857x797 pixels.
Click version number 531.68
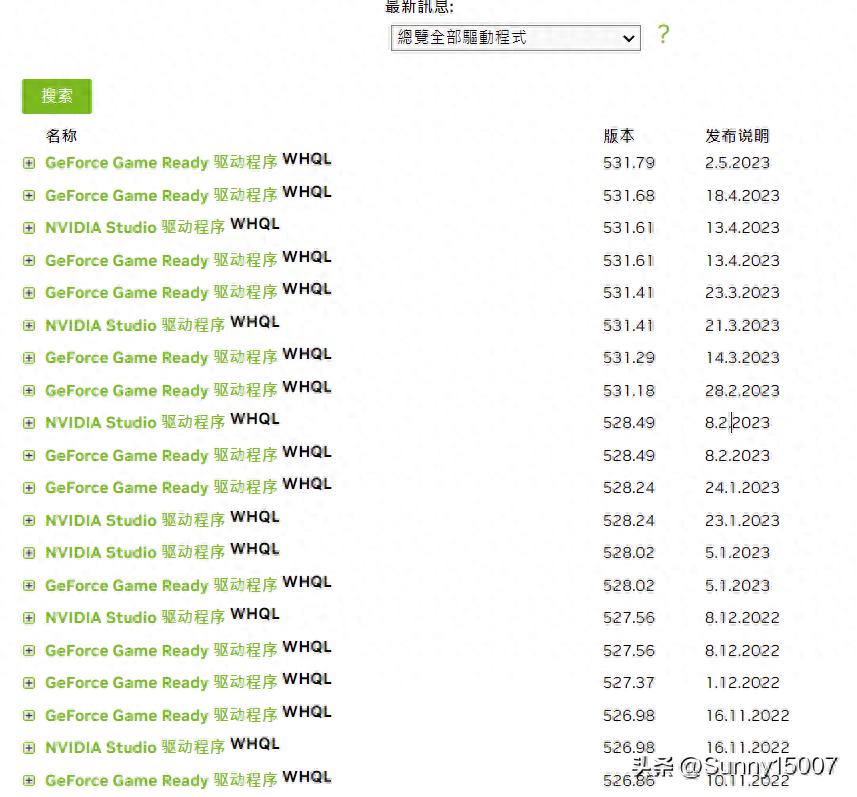629,196
